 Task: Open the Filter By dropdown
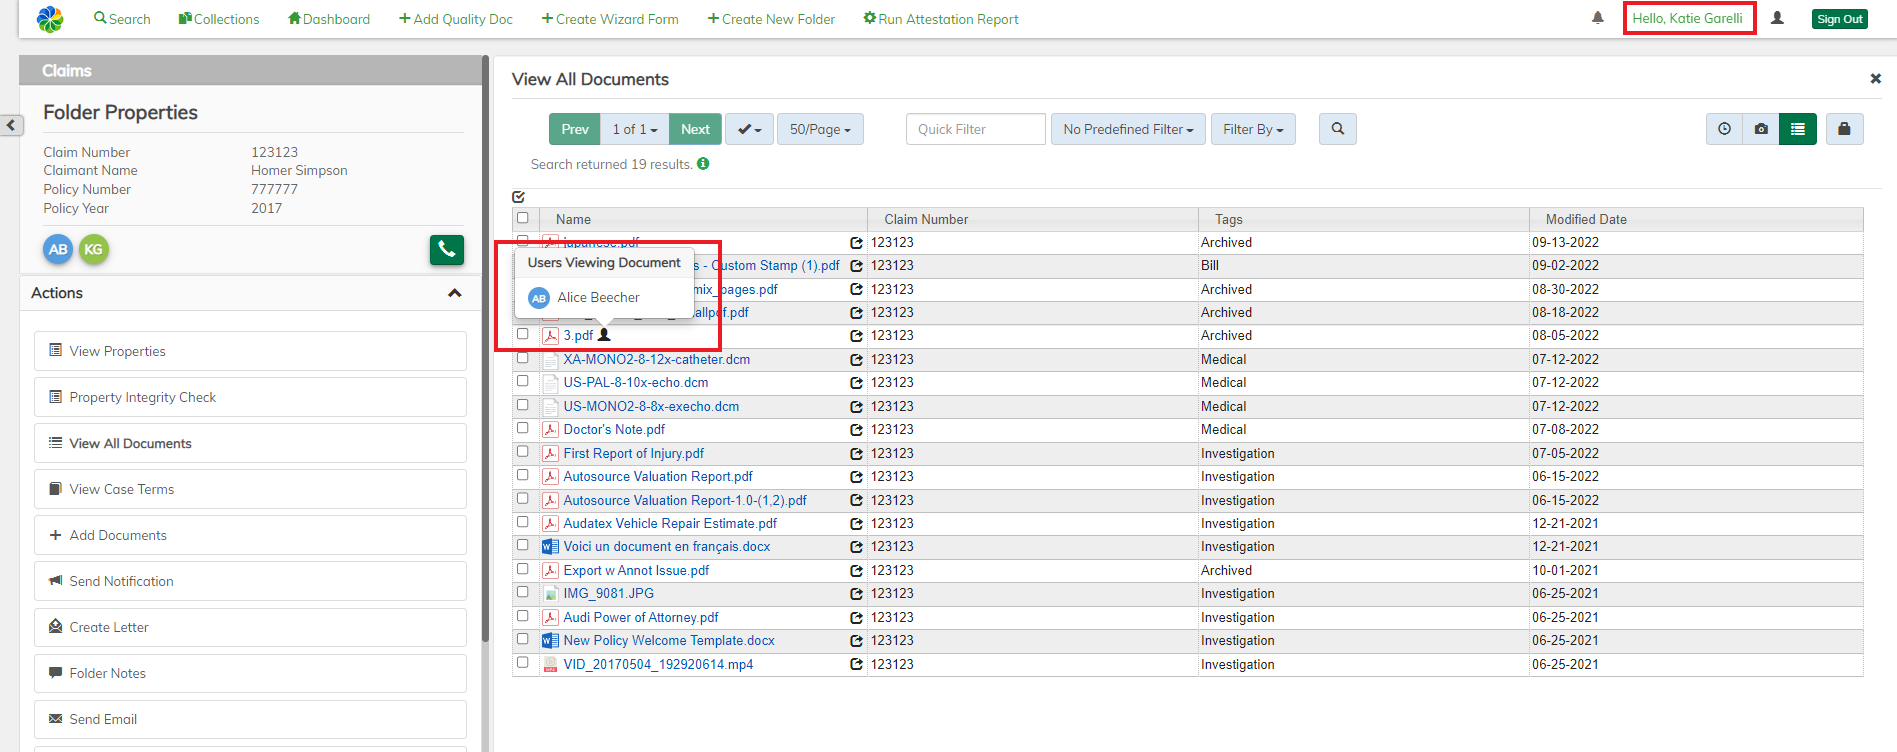1252,129
